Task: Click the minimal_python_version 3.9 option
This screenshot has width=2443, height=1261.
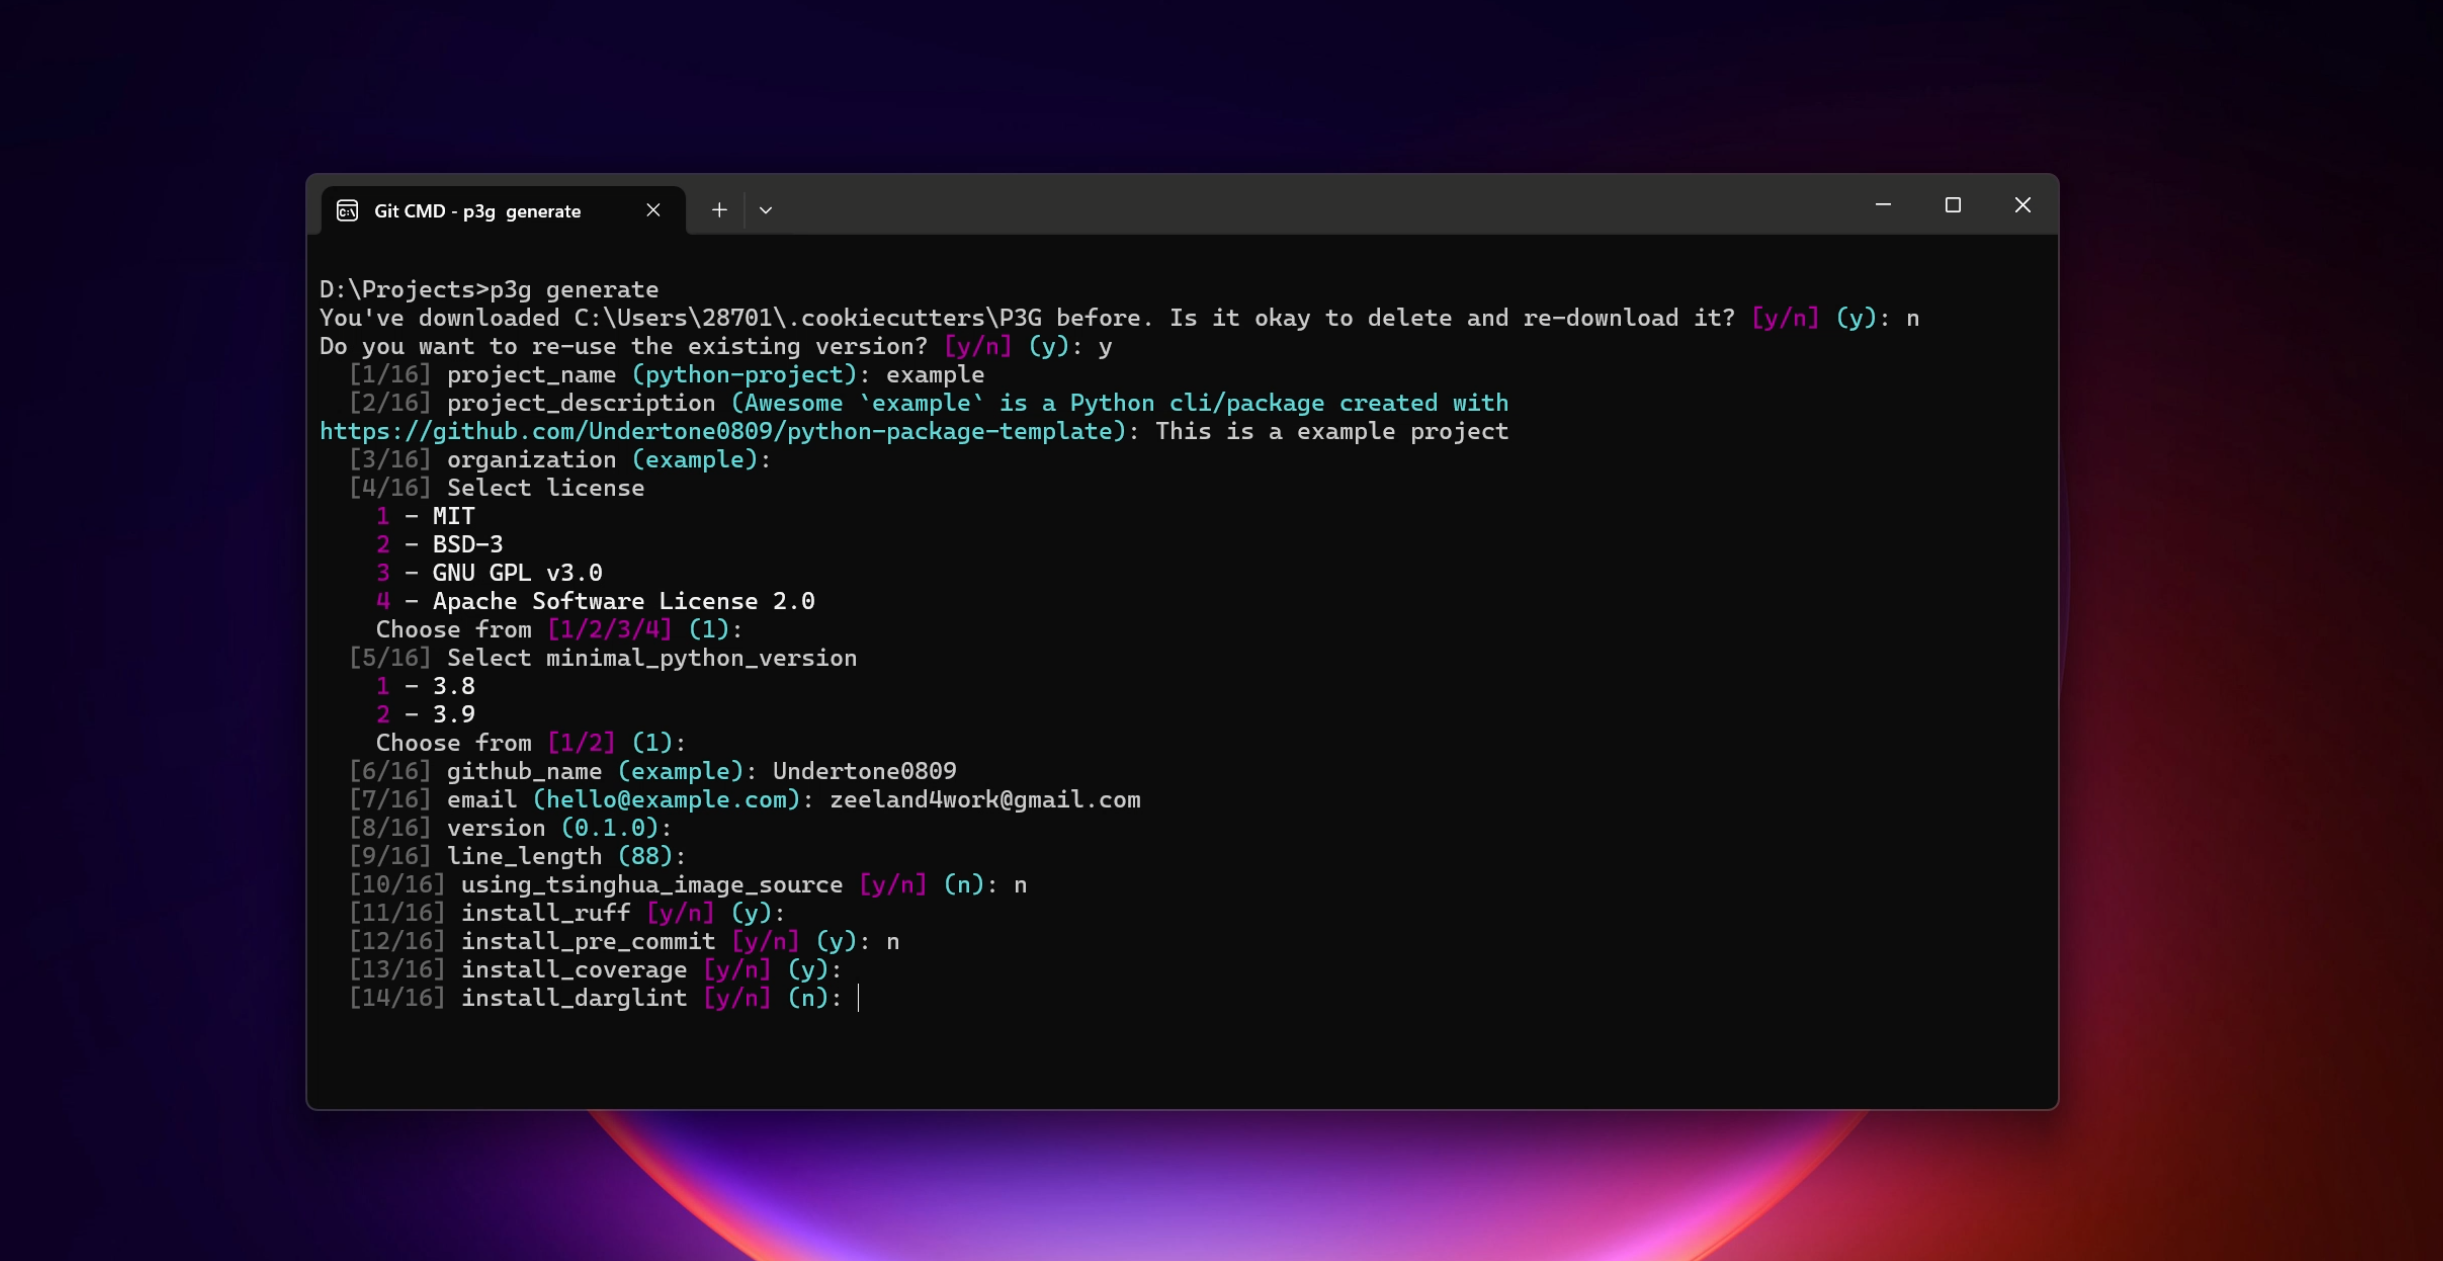Action: click(425, 713)
